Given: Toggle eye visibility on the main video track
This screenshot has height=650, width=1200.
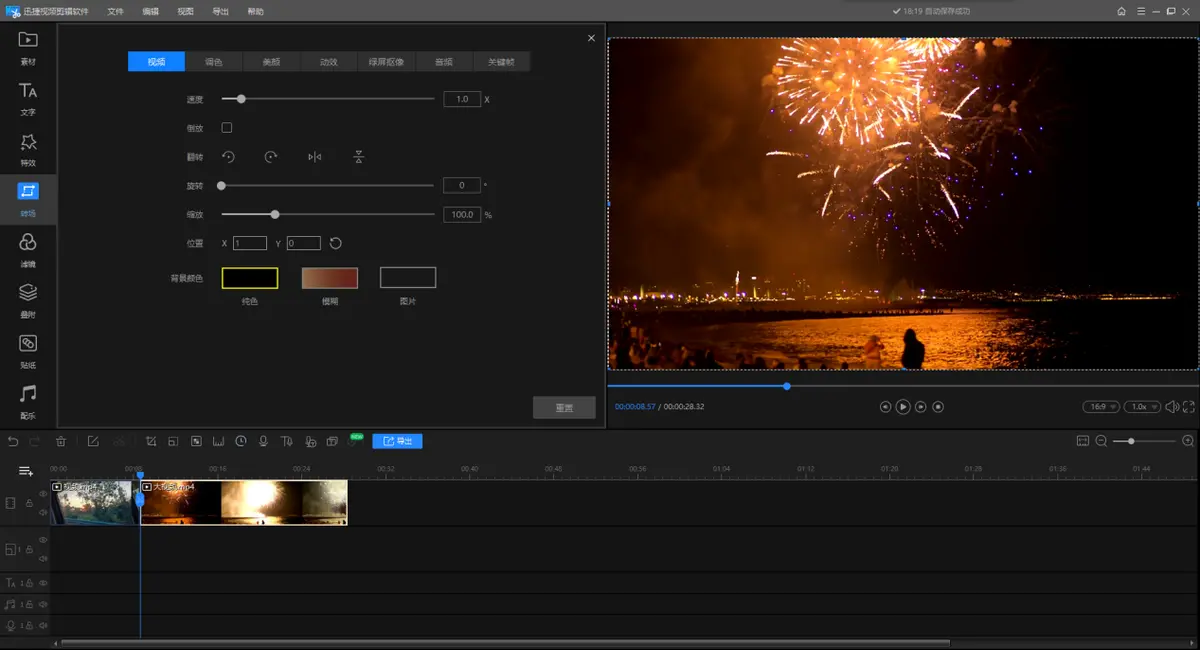Looking at the screenshot, I should (x=43, y=494).
